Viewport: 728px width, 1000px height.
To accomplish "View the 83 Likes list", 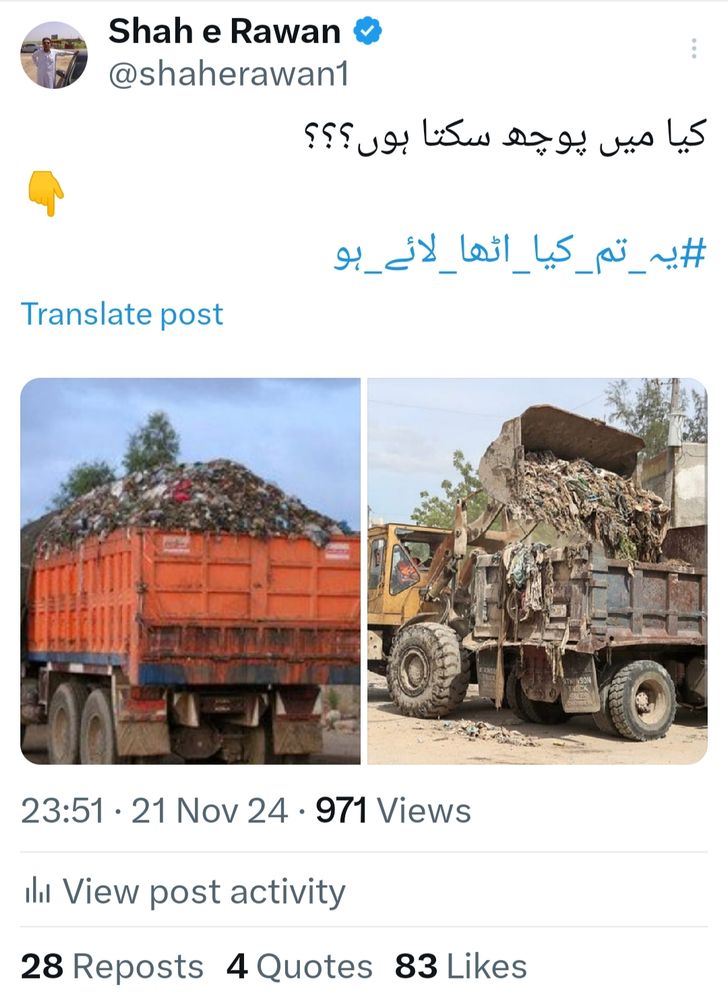I will (x=461, y=966).
